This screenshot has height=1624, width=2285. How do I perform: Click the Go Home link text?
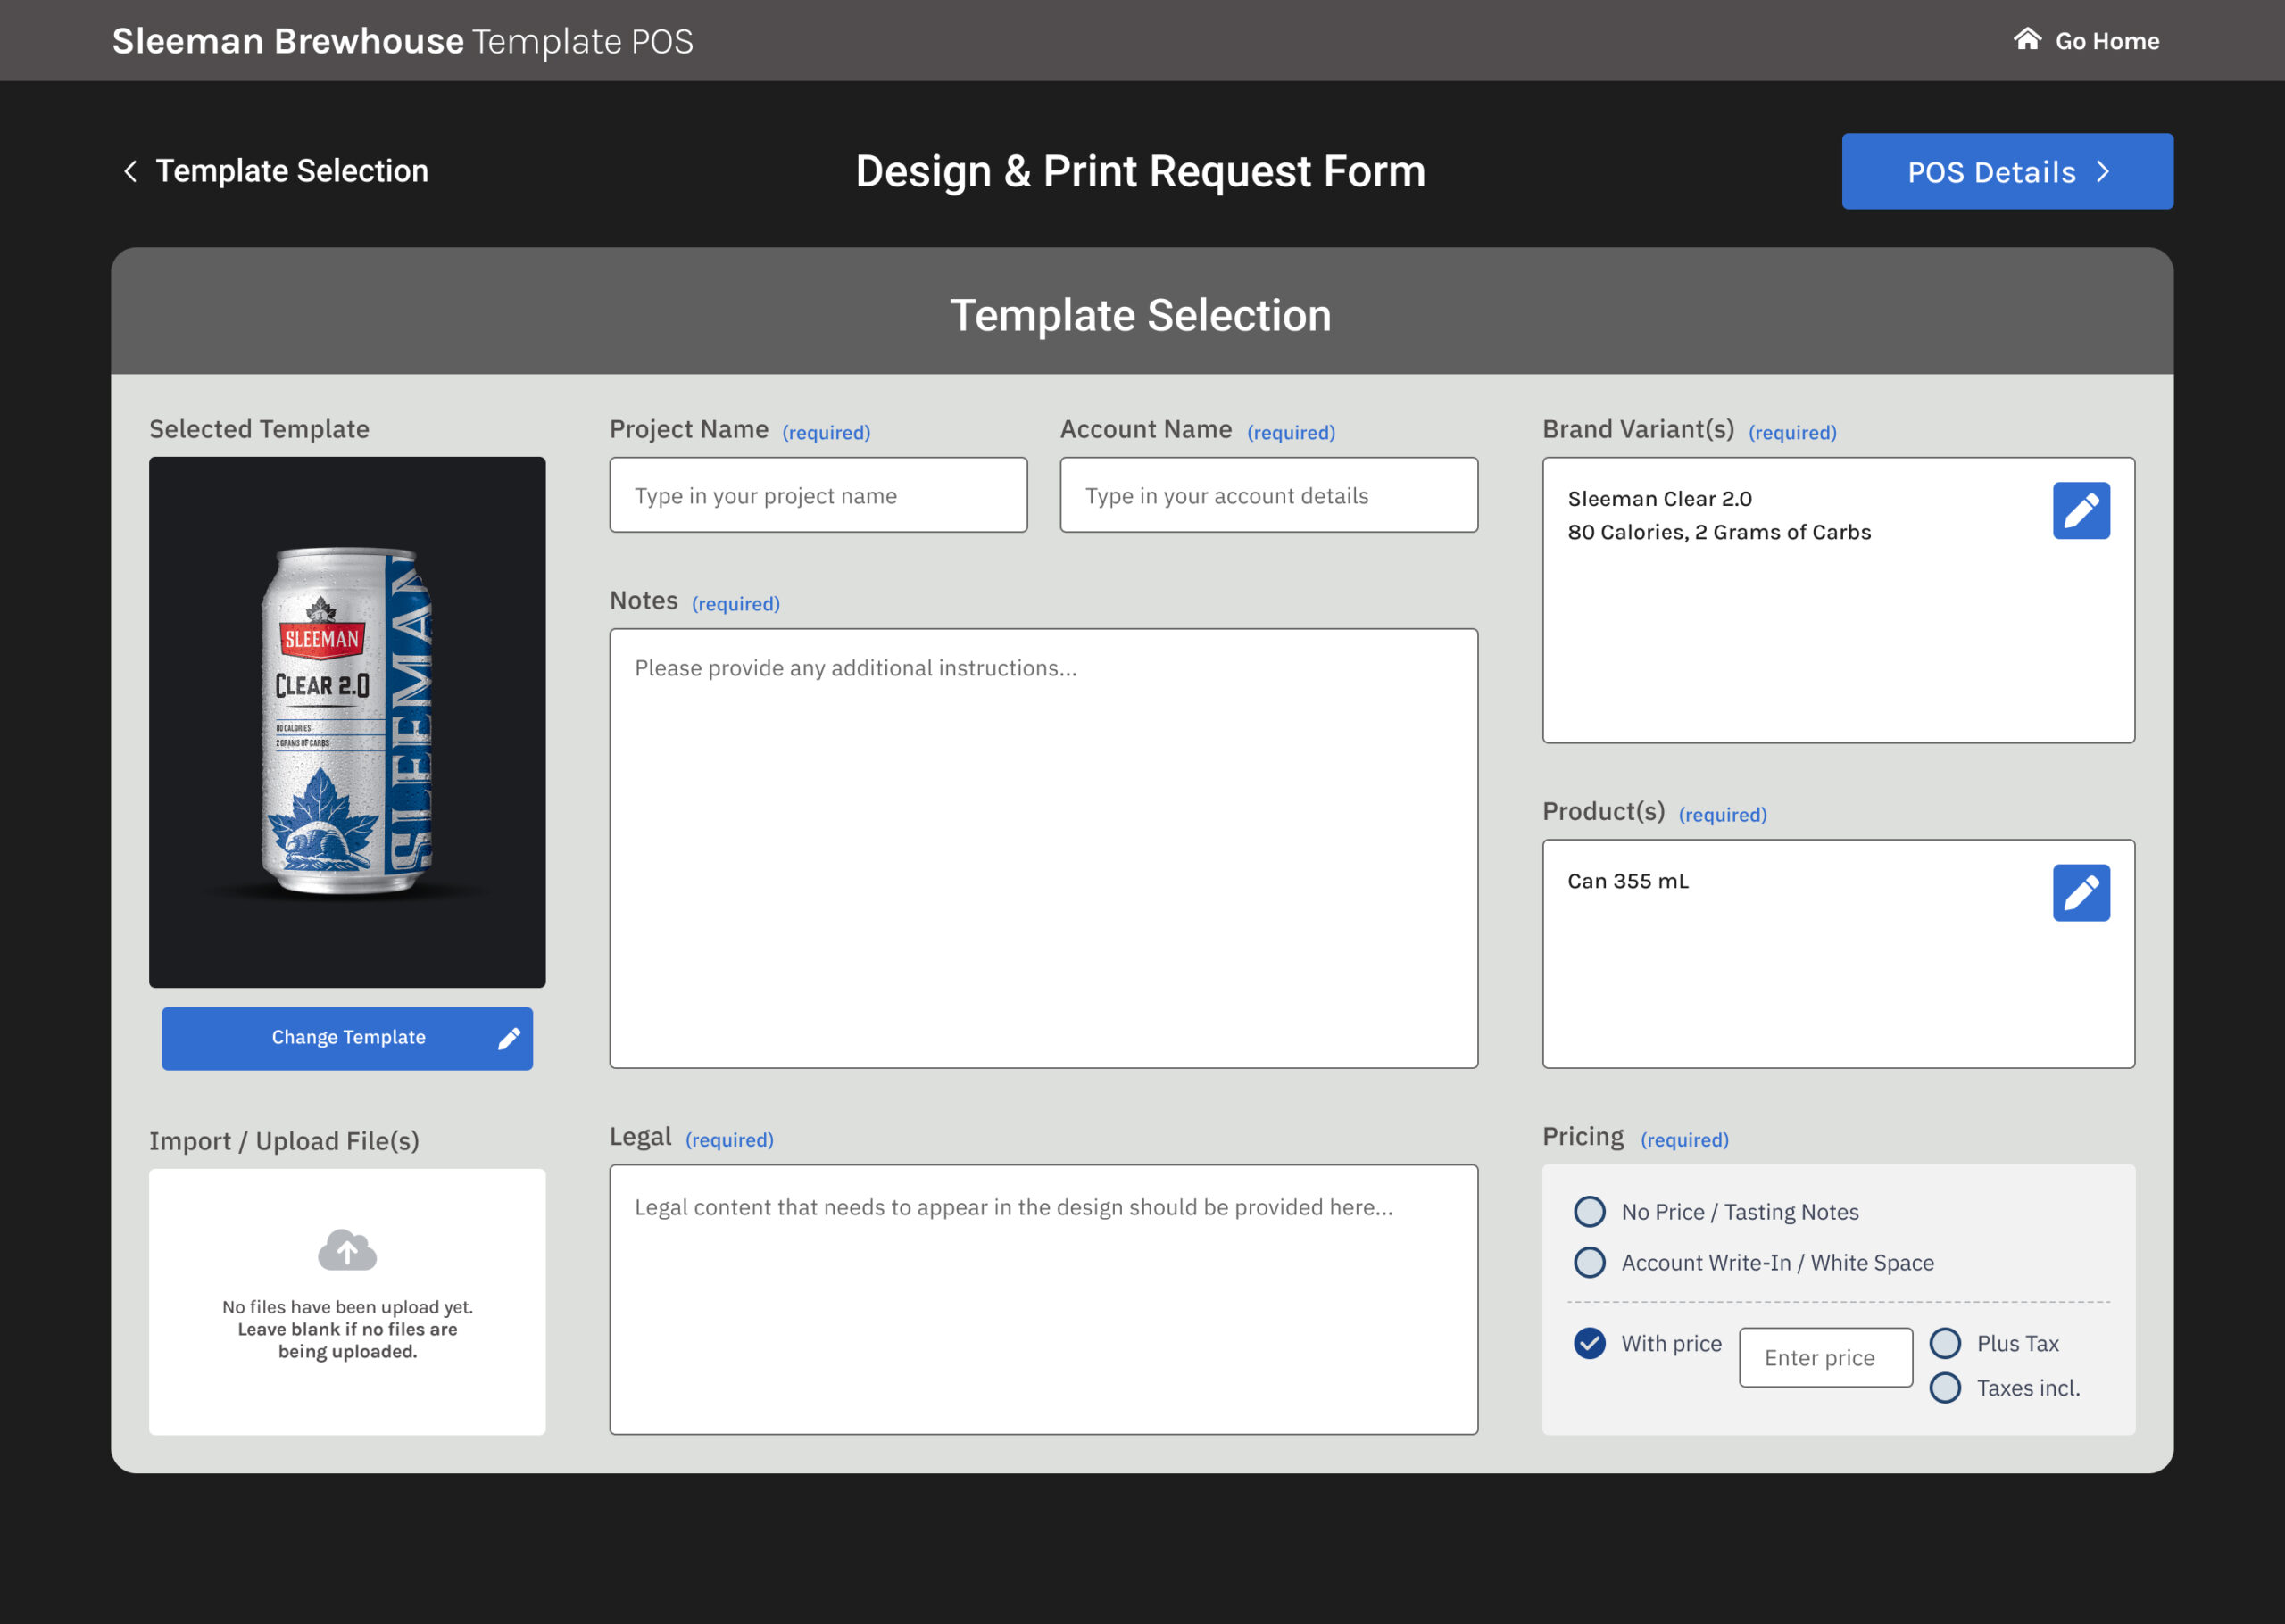pyautogui.click(x=2106, y=41)
